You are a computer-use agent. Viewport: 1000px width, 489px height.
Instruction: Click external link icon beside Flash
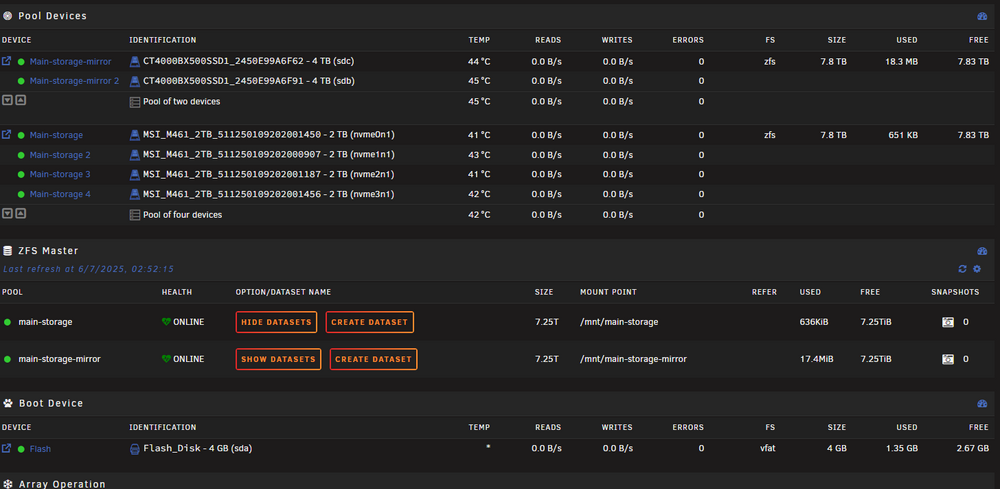[x=6, y=449]
